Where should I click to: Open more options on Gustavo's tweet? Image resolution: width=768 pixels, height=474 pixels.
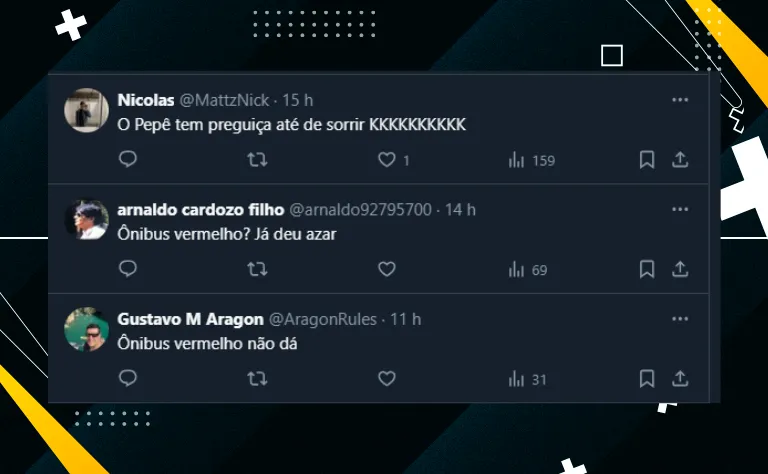click(680, 319)
